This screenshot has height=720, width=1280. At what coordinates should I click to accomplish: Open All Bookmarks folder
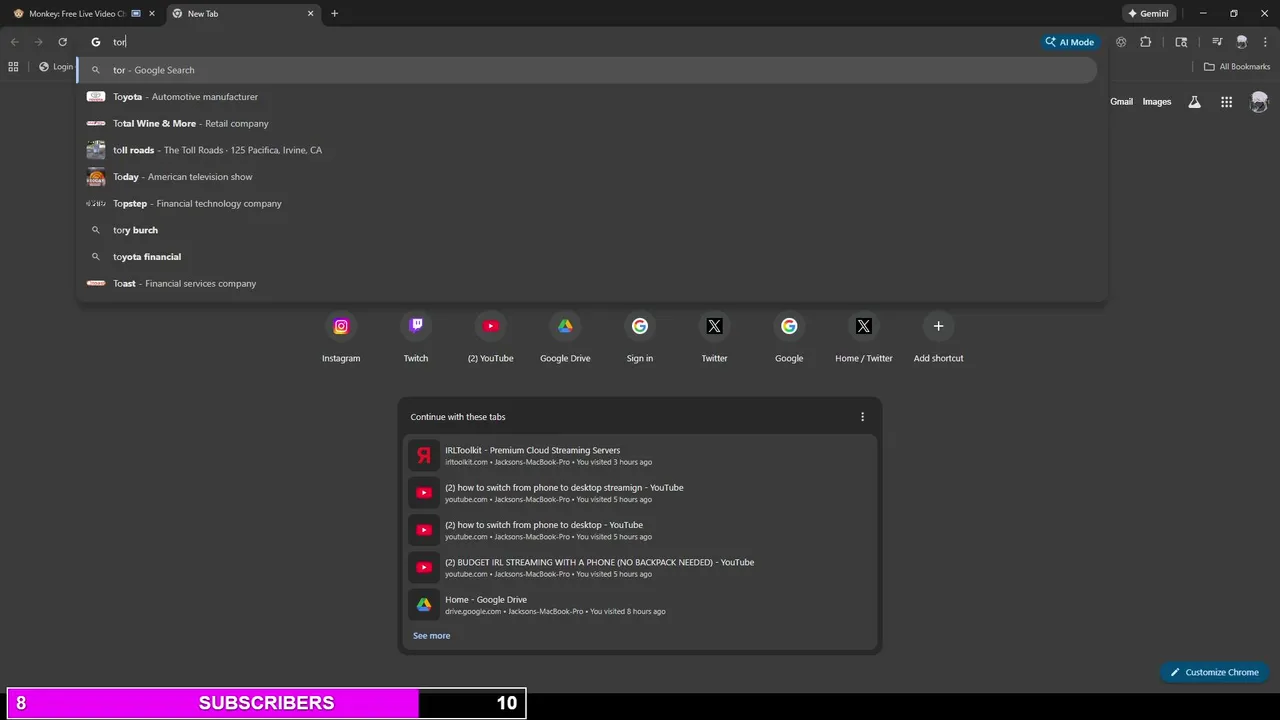coord(1237,67)
